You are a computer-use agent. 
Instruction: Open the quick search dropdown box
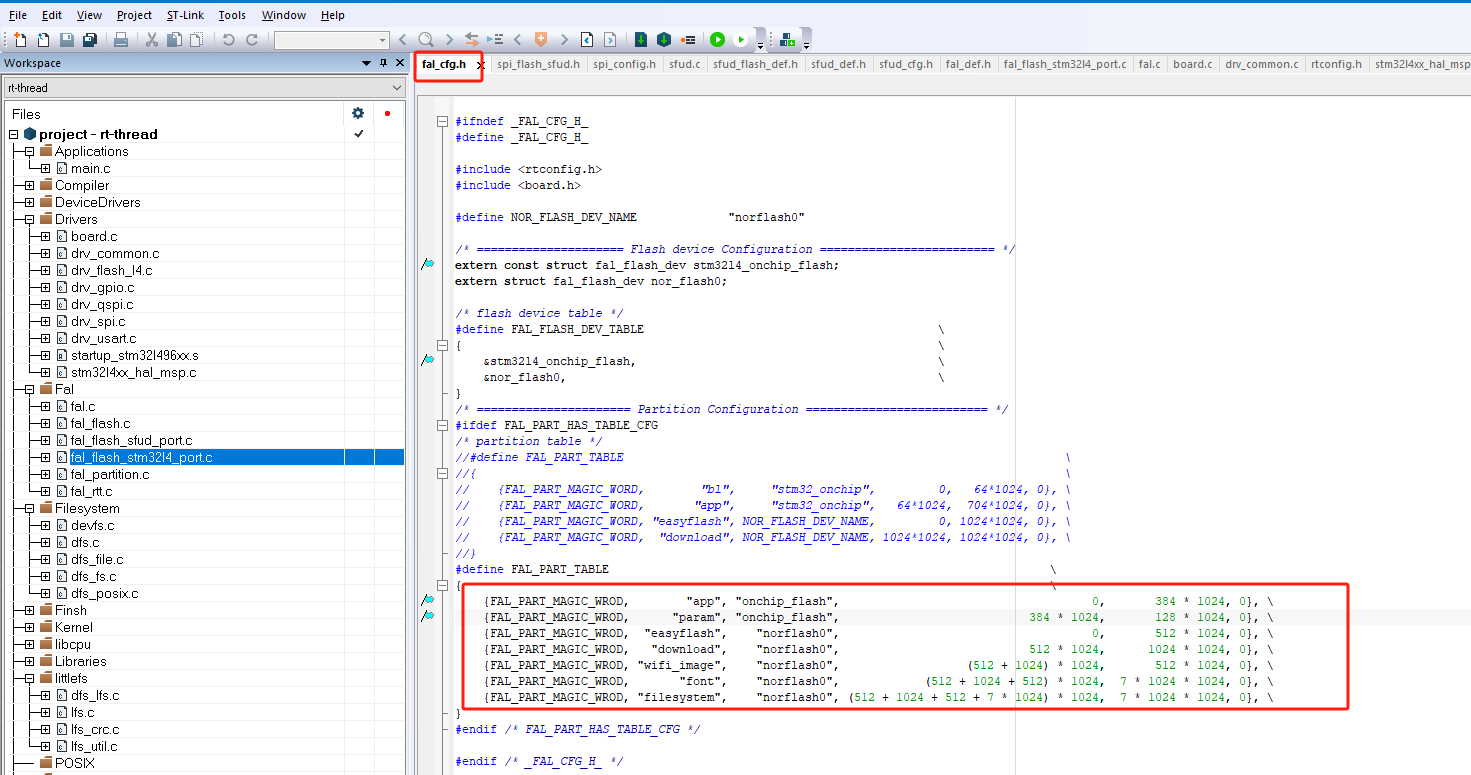pos(332,40)
